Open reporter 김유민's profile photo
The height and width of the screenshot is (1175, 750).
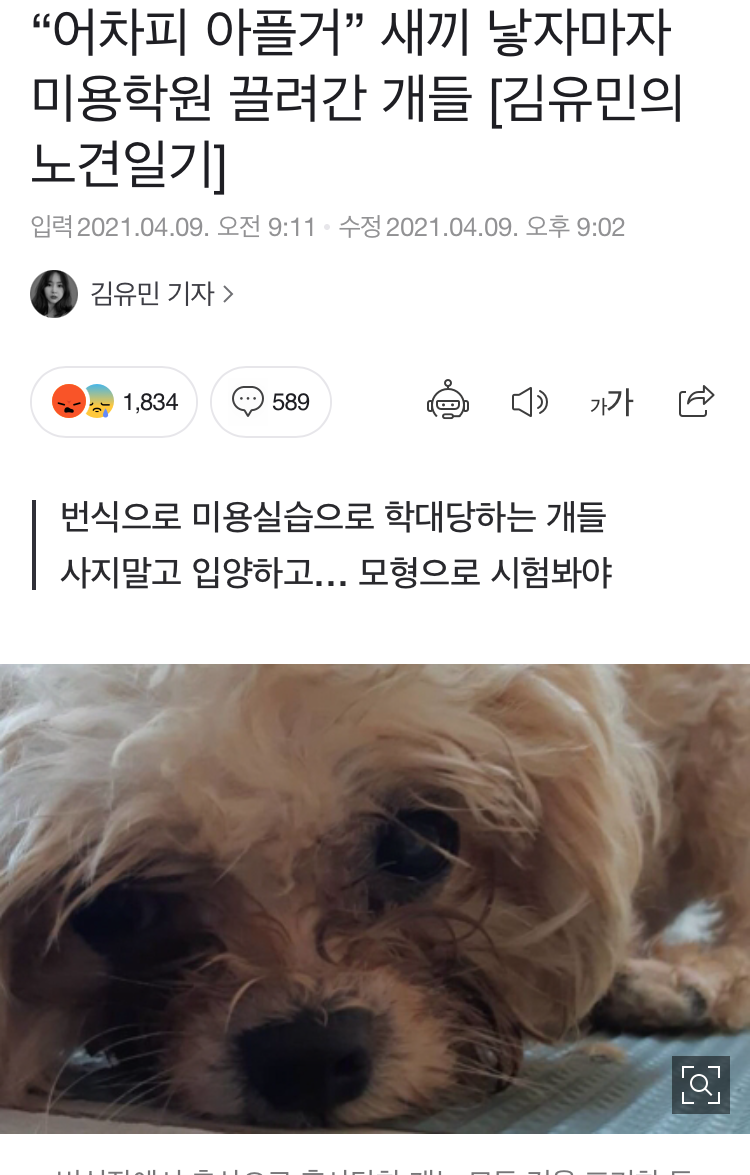pyautogui.click(x=54, y=294)
